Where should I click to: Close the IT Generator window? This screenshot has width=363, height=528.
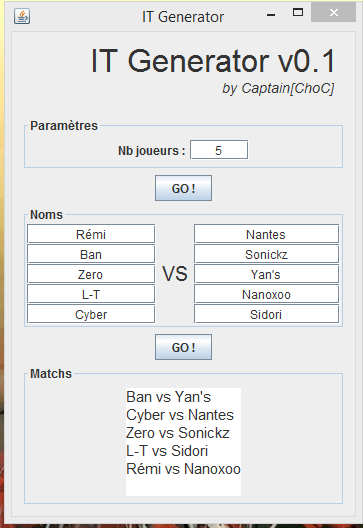coord(333,12)
